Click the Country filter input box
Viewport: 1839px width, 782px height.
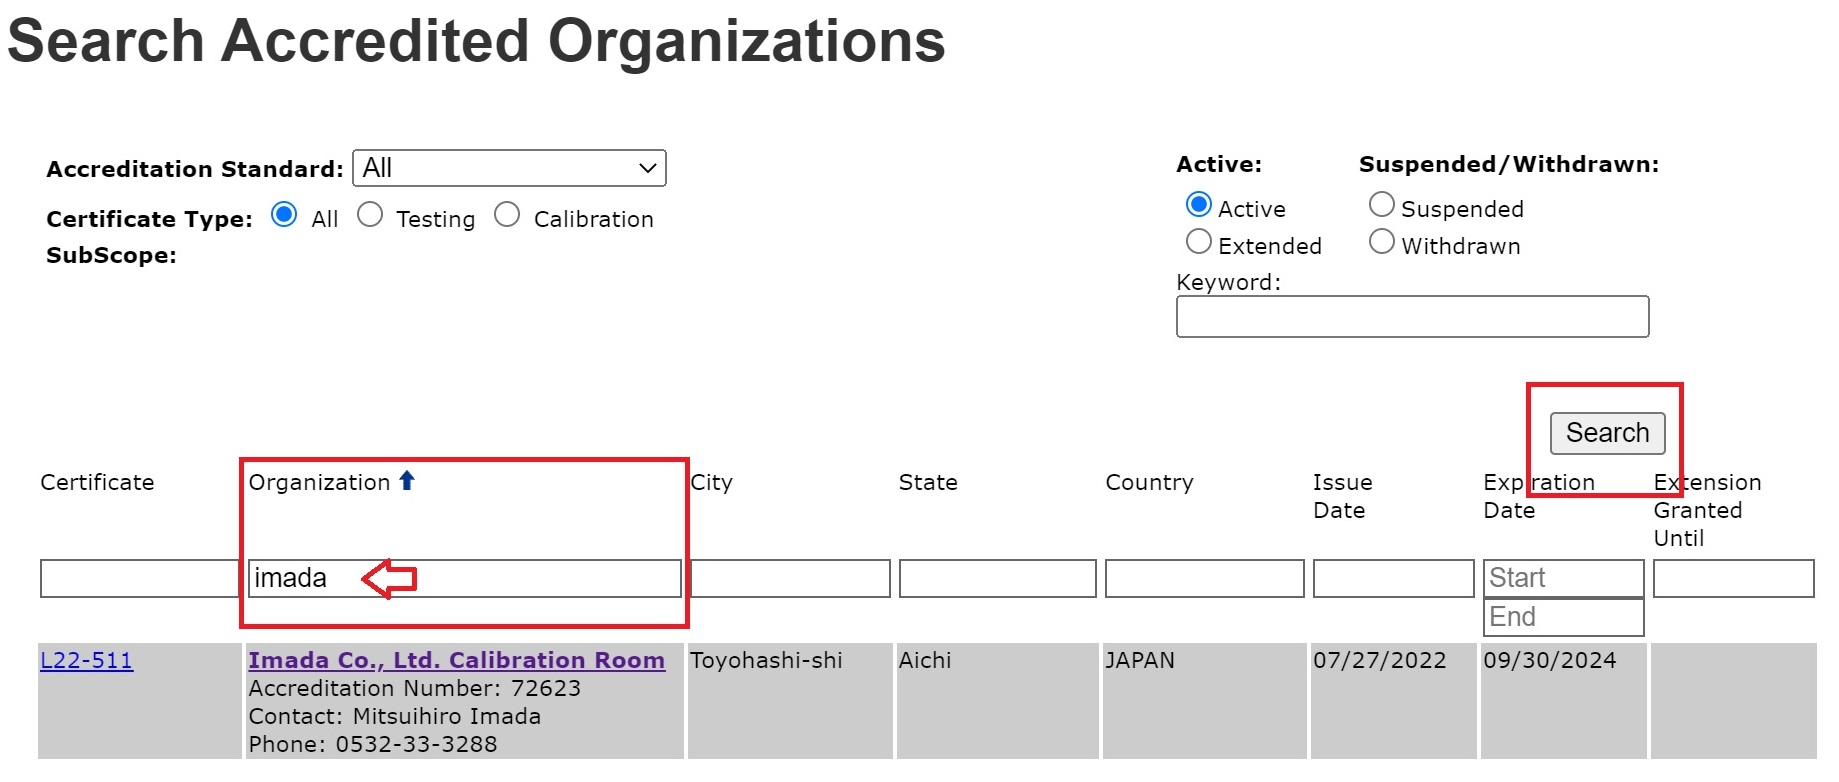1204,579
